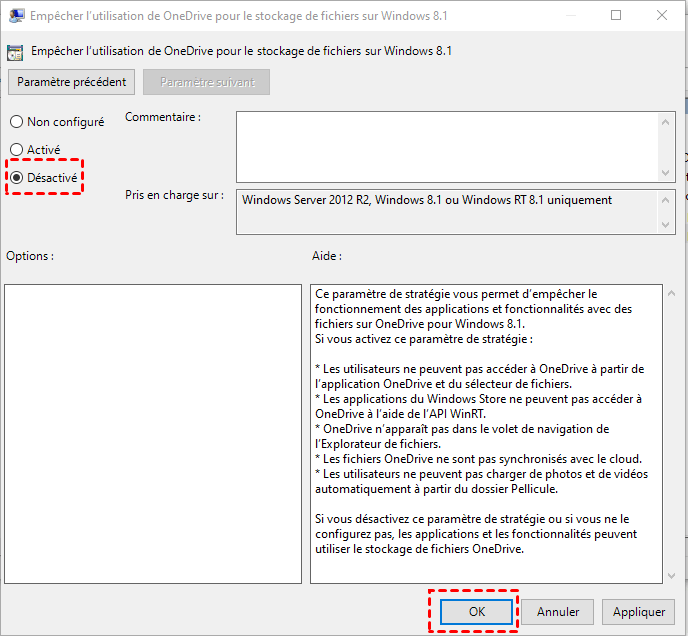Click the help text about Pellicule folder

[481, 481]
